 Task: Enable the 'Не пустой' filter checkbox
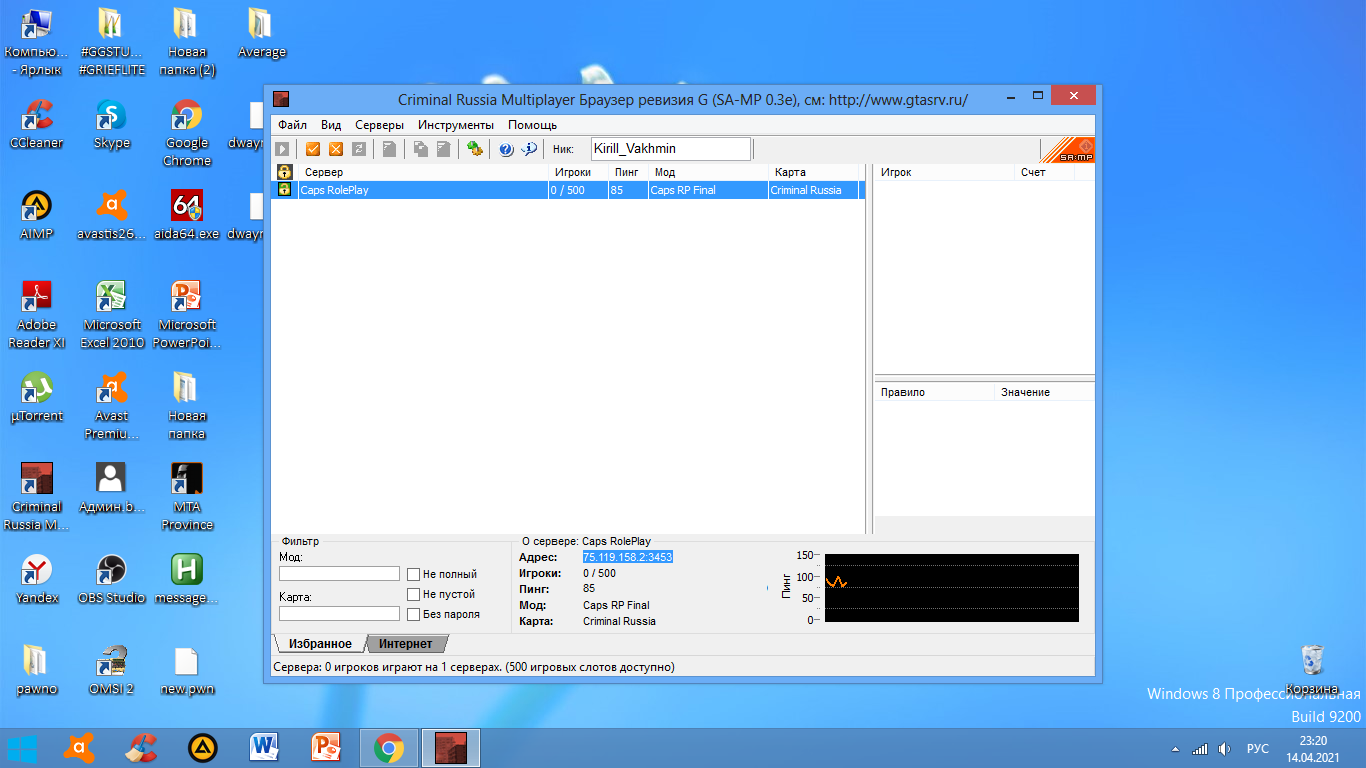[413, 594]
